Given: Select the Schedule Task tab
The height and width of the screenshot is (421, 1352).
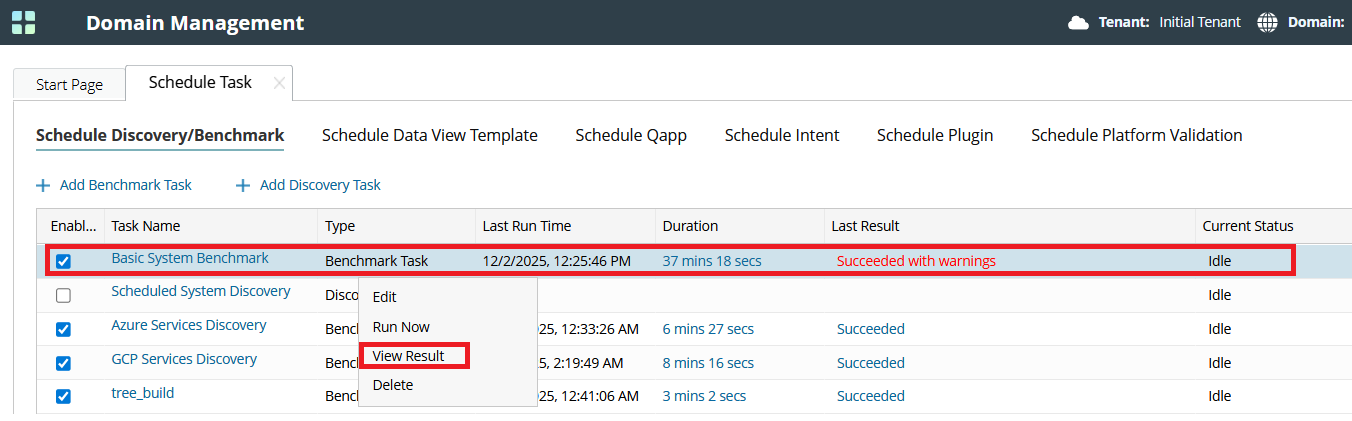Looking at the screenshot, I should 200,82.
